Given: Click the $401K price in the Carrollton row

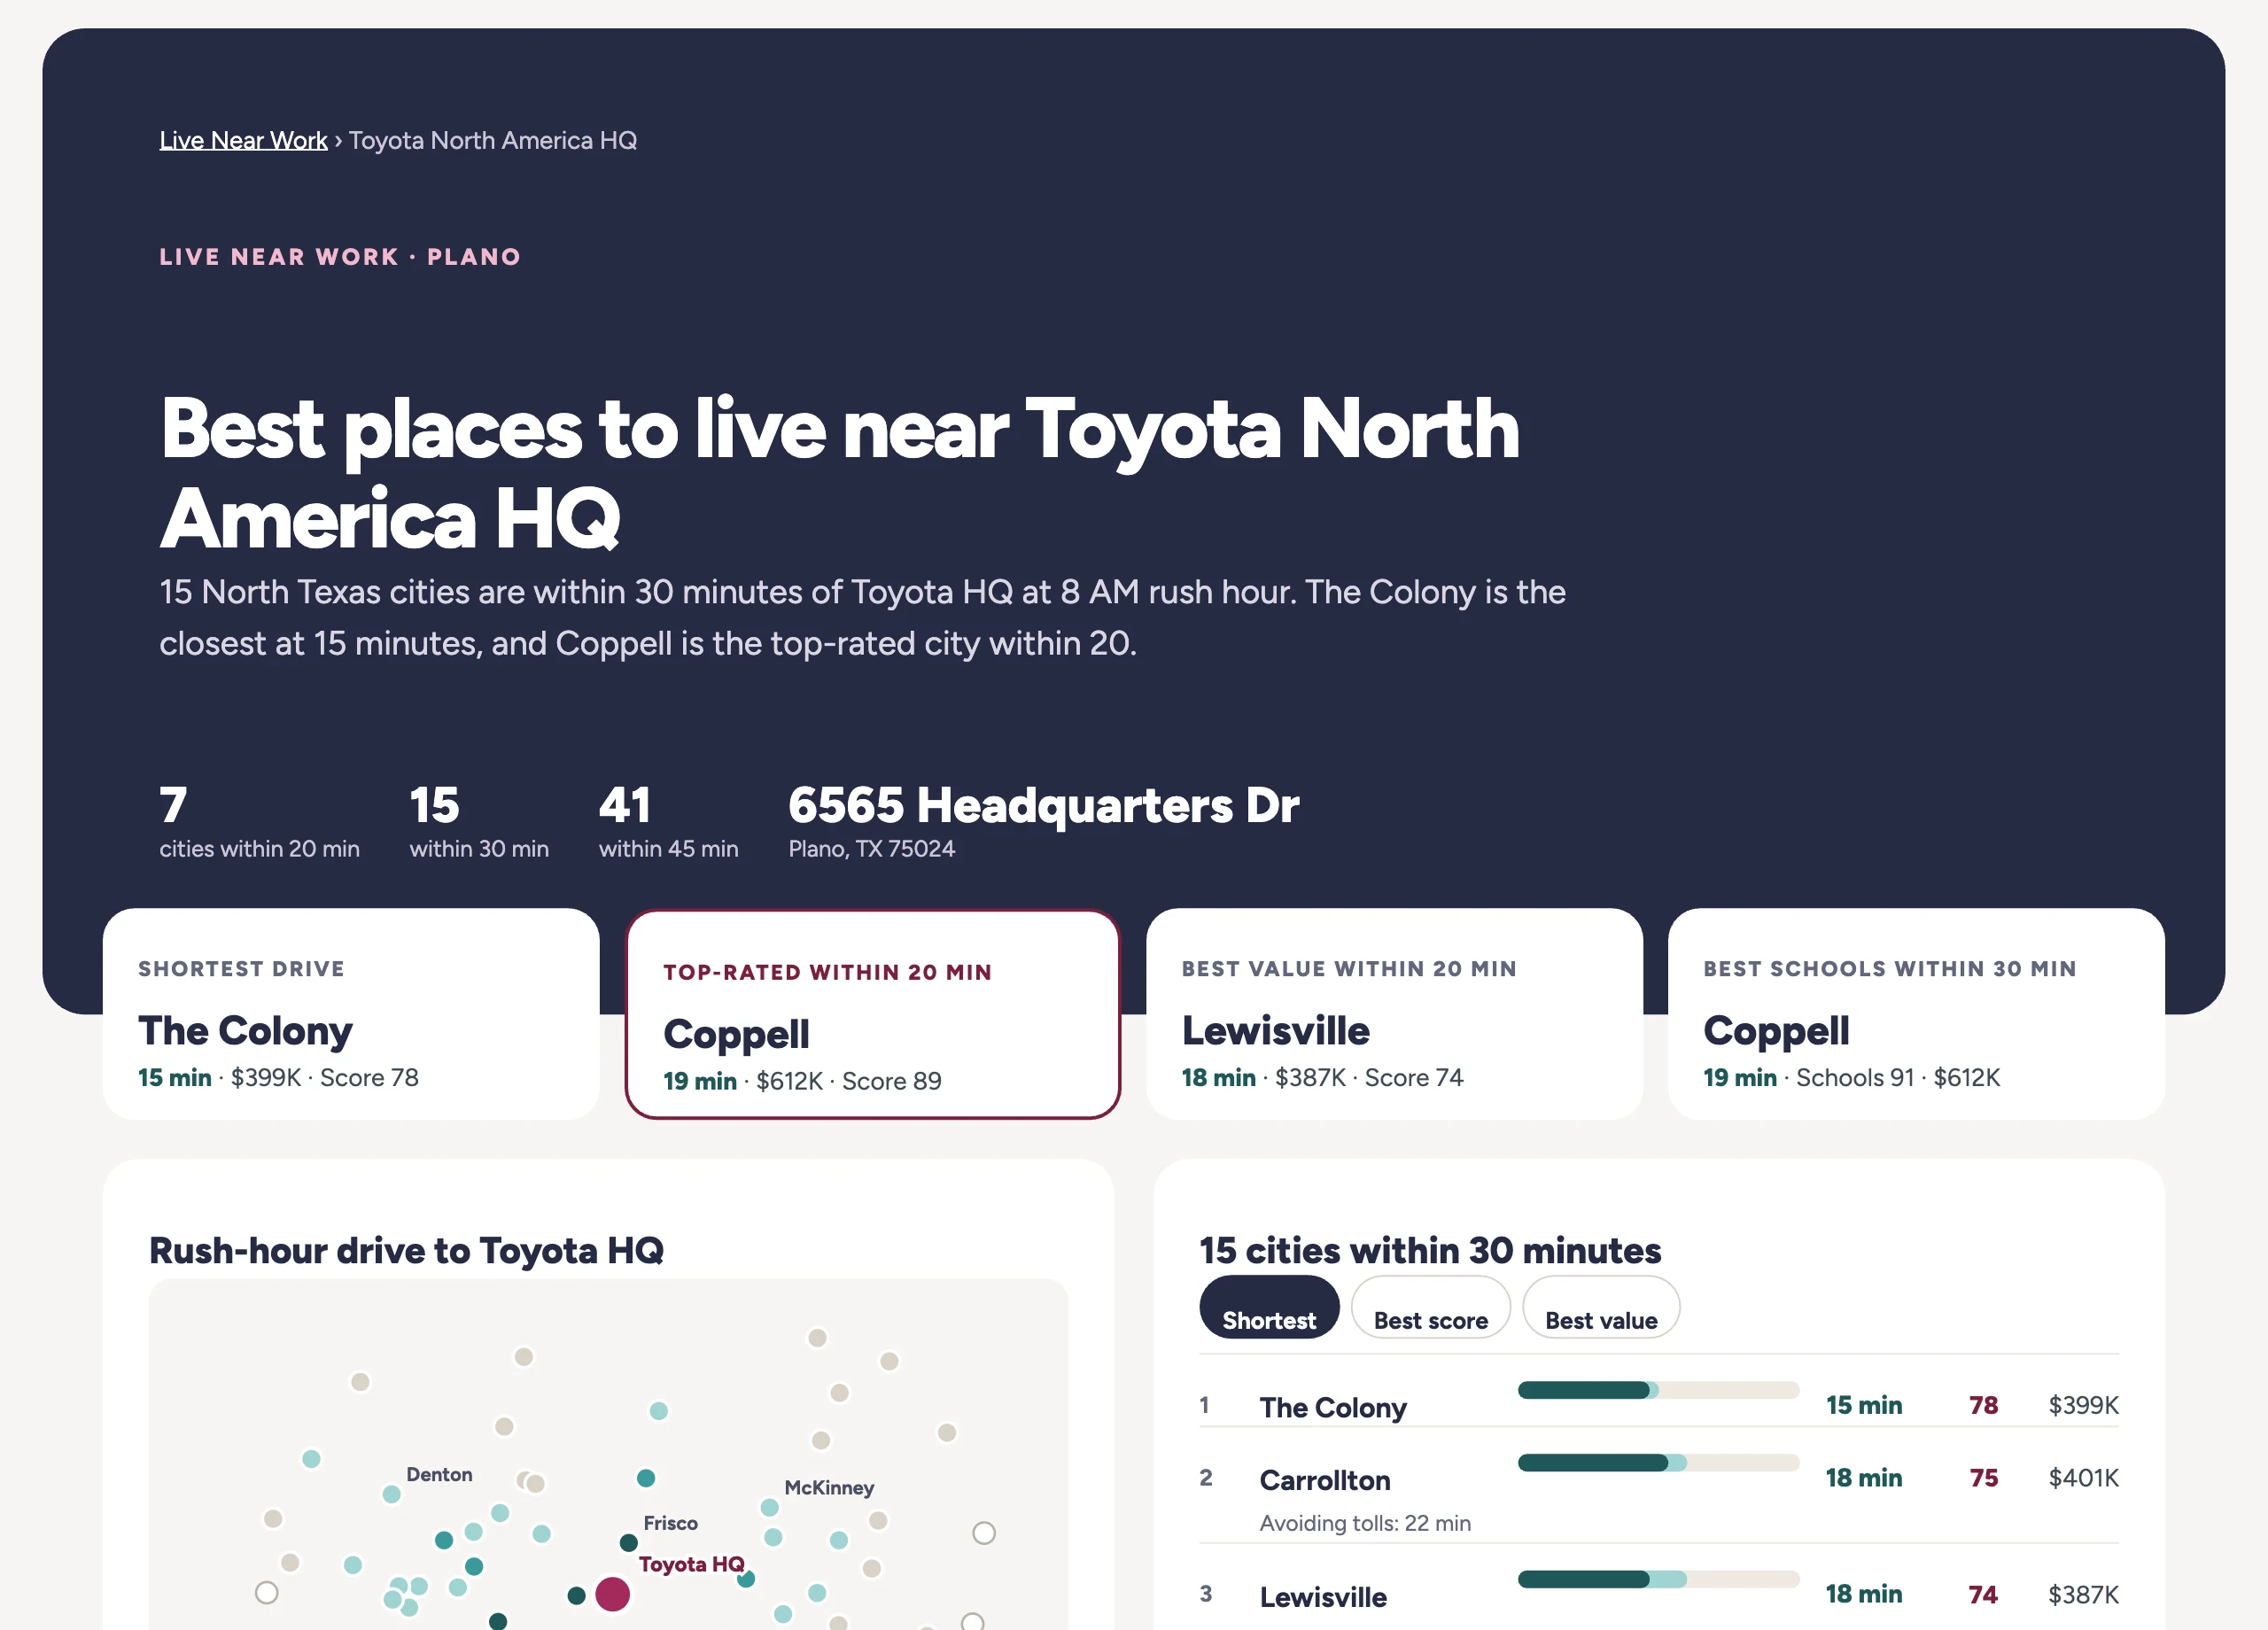Looking at the screenshot, I should 2083,1478.
